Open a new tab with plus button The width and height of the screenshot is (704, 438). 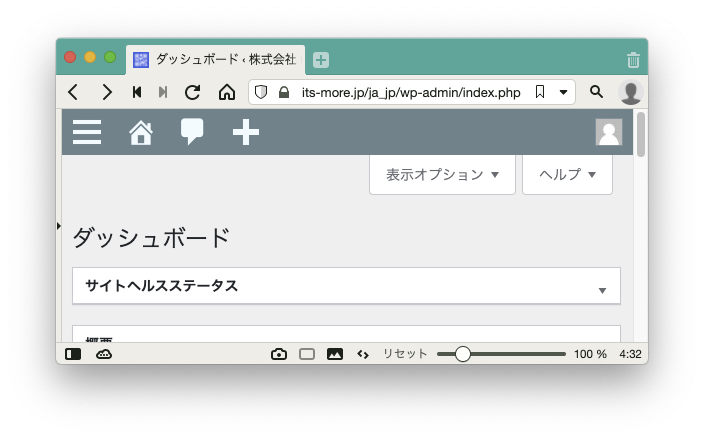coord(321,60)
